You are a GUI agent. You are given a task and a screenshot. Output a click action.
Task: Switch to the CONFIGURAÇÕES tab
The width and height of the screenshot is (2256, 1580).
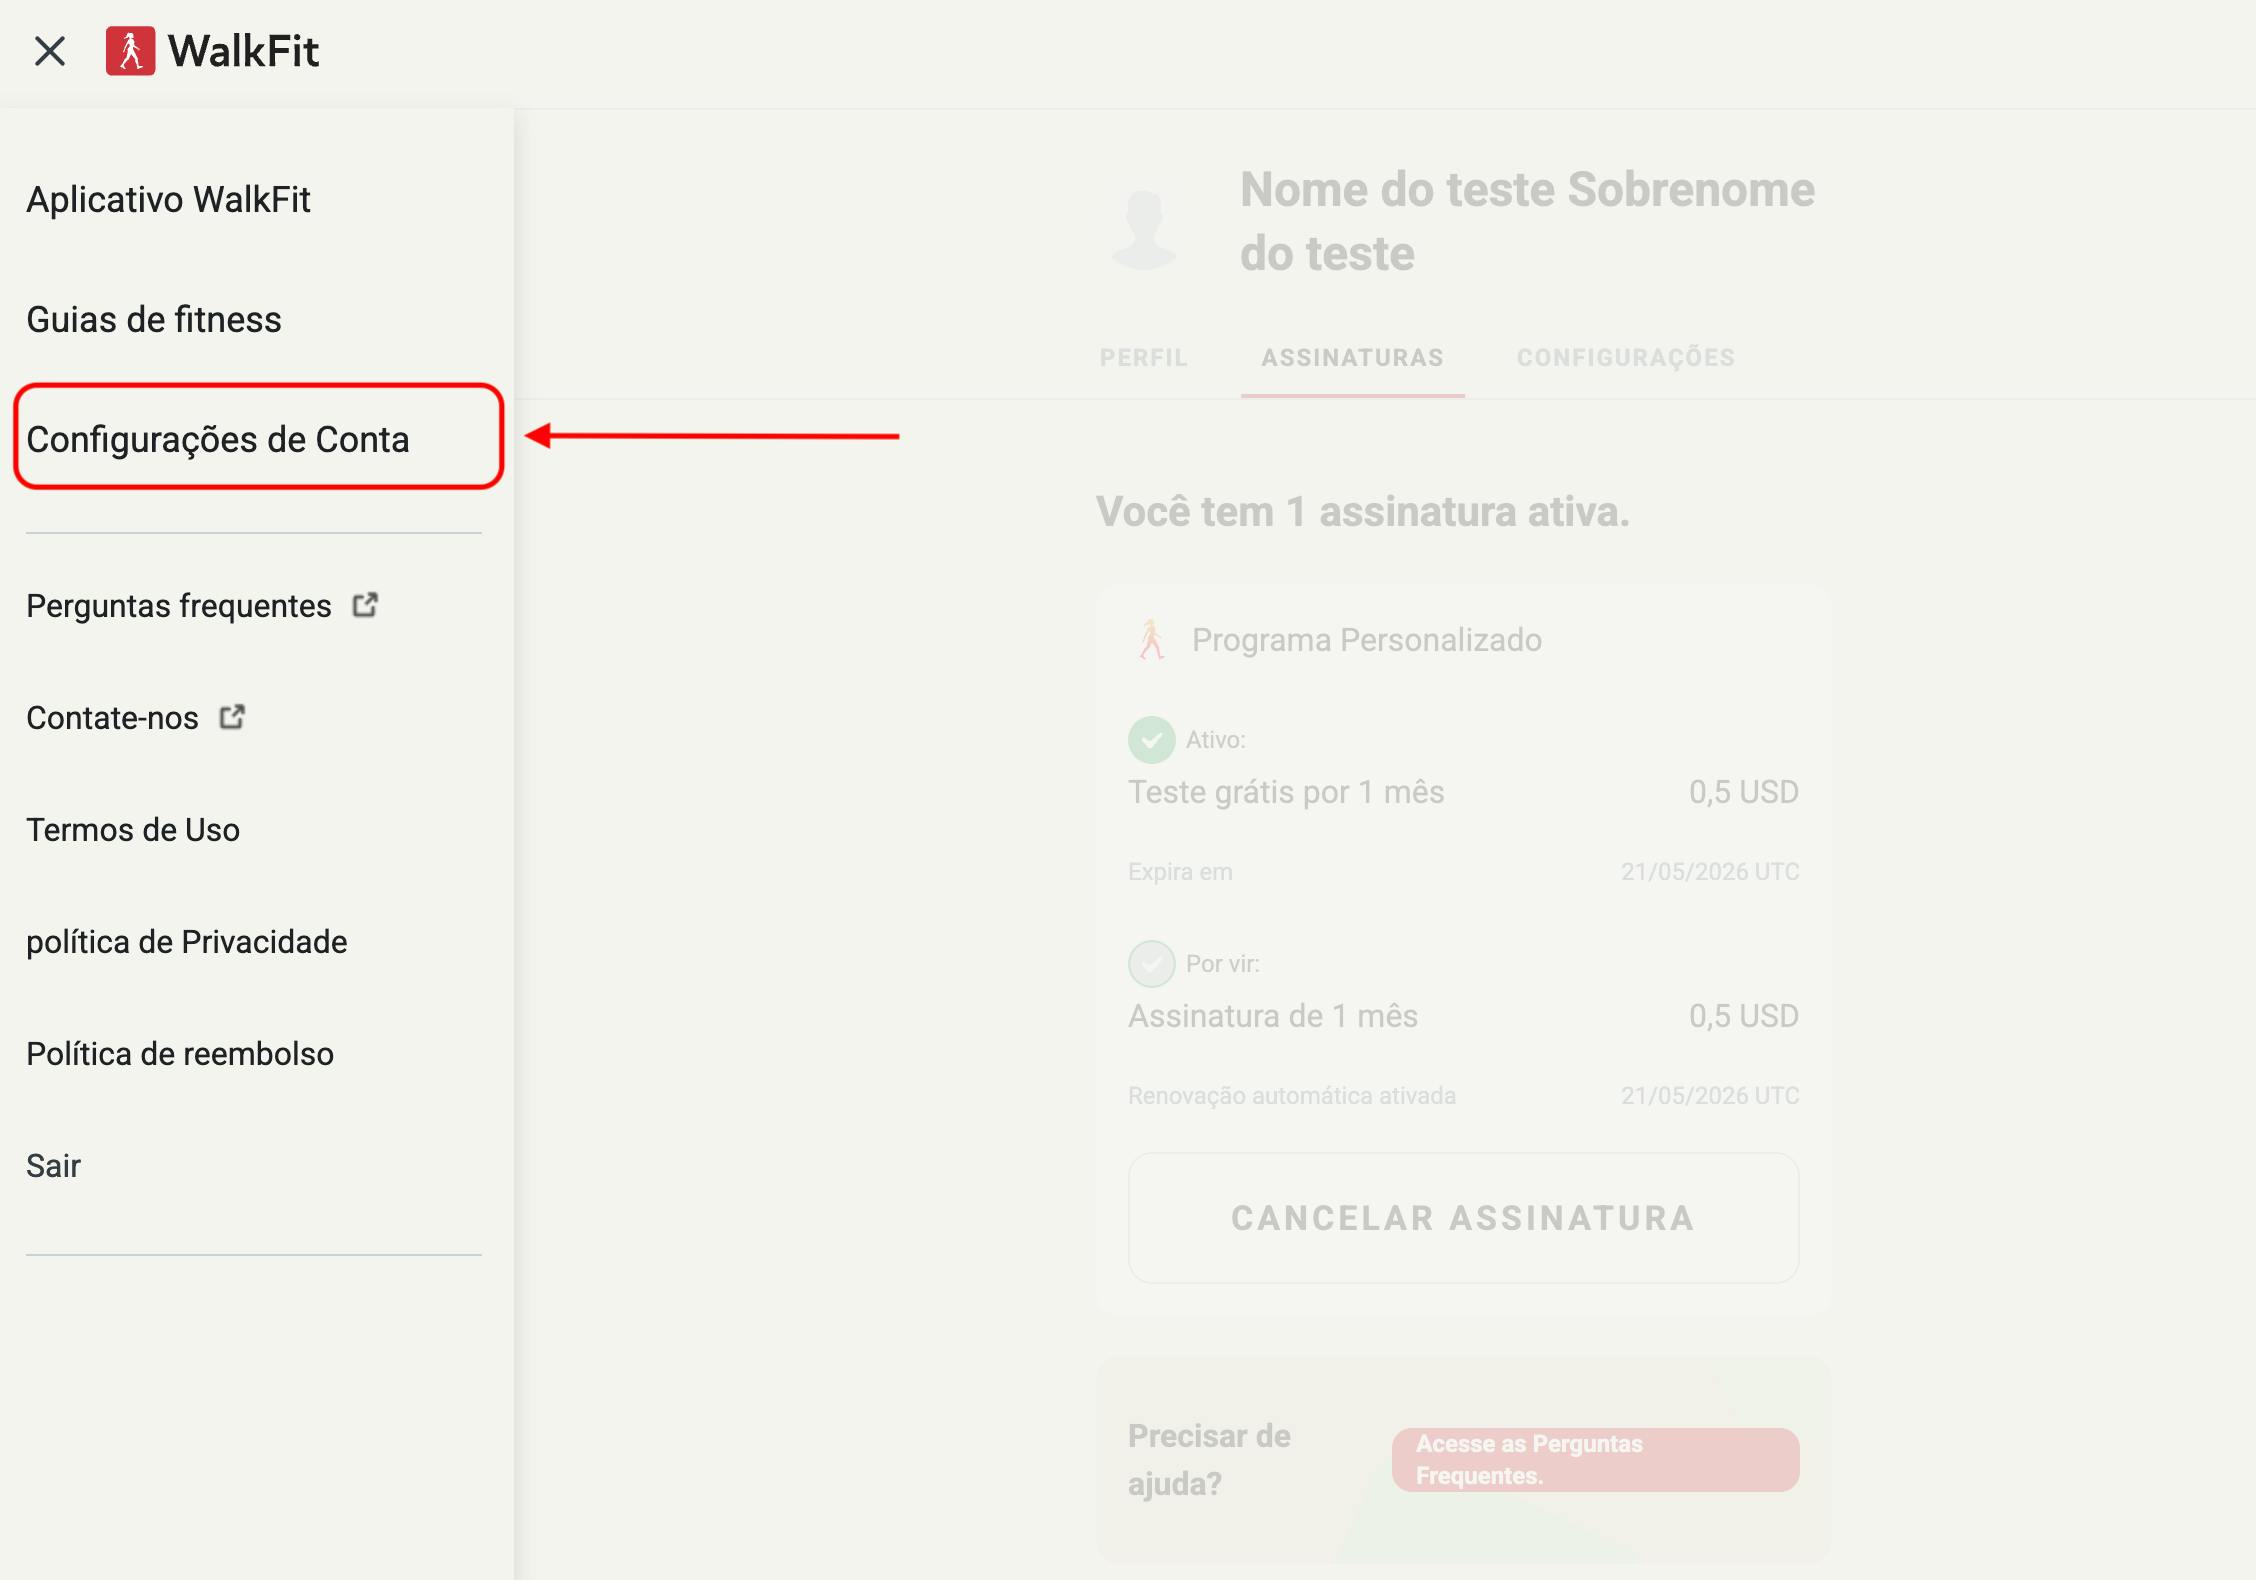(x=1625, y=358)
